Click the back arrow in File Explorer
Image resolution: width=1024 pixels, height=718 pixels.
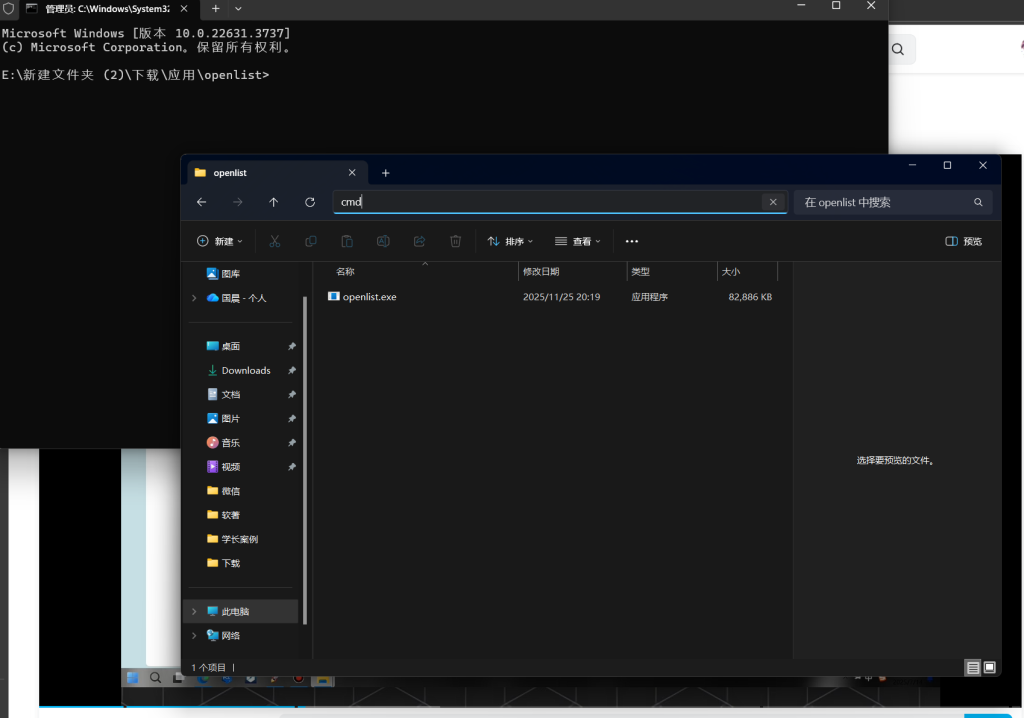202,202
